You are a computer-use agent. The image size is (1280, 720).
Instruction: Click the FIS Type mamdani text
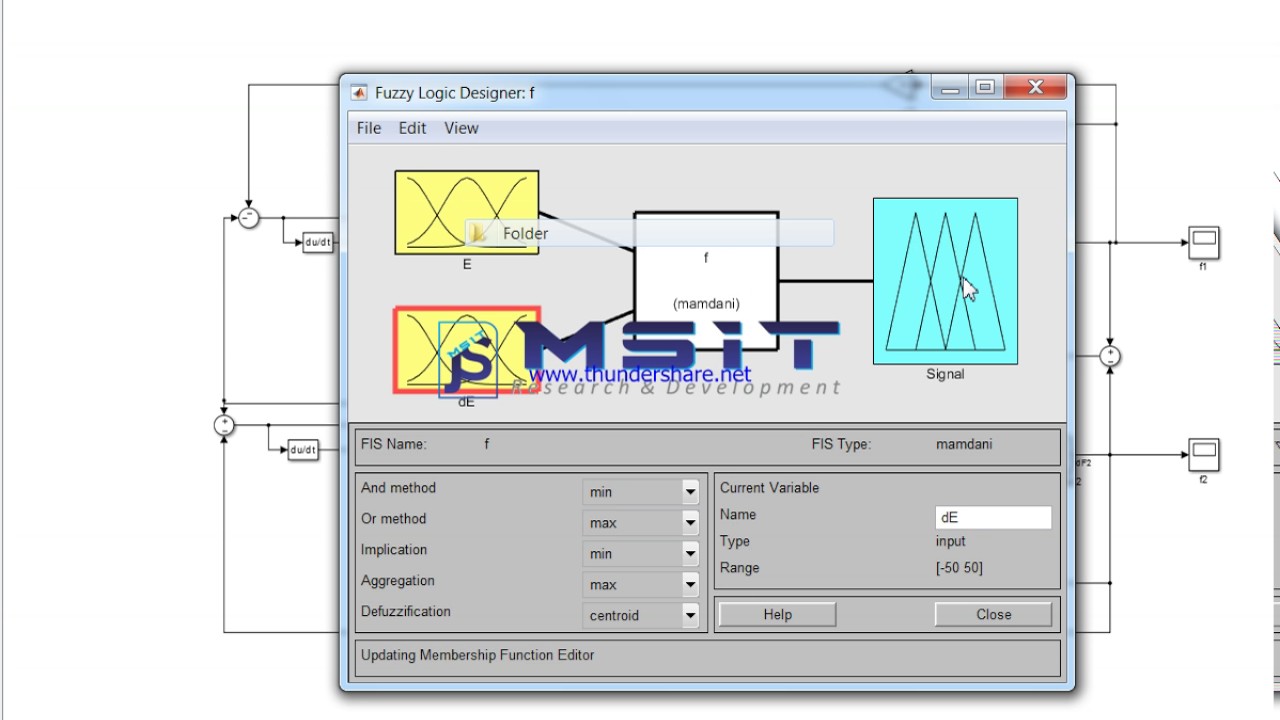click(x=964, y=444)
